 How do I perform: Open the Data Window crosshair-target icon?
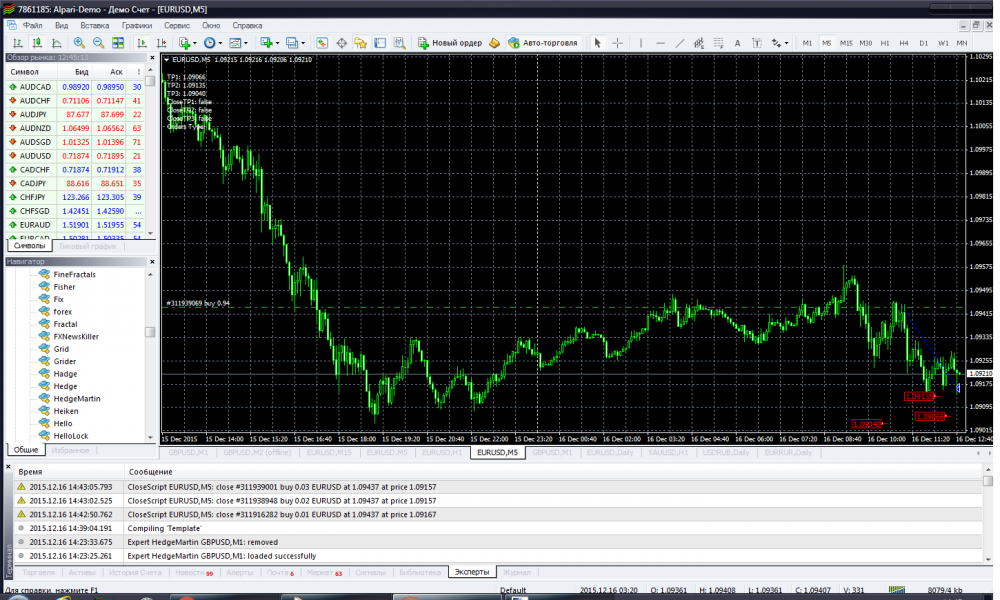pyautogui.click(x=341, y=43)
